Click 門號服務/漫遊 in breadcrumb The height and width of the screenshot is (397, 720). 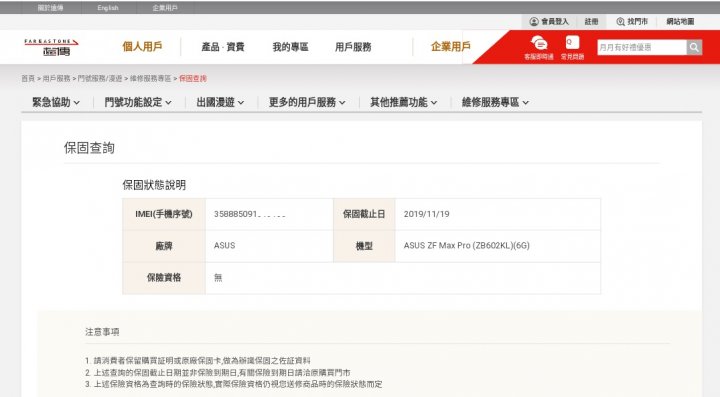click(100, 78)
